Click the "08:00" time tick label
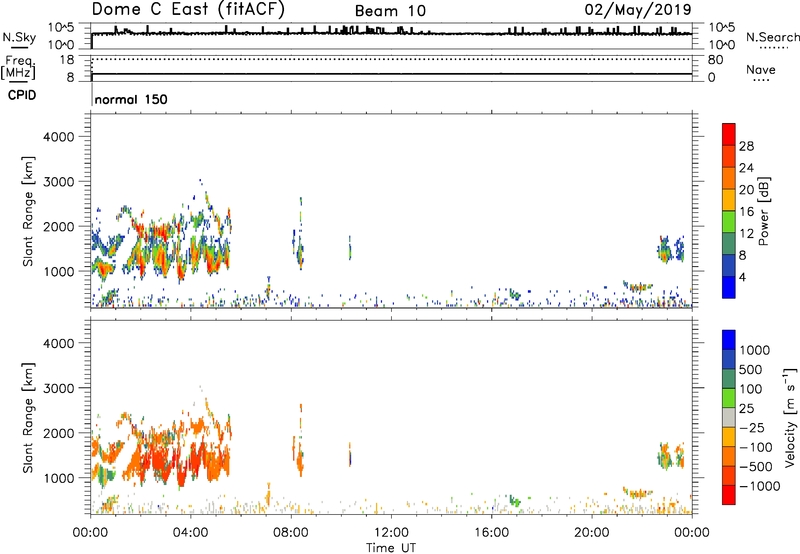The image size is (800, 554). tap(291, 533)
